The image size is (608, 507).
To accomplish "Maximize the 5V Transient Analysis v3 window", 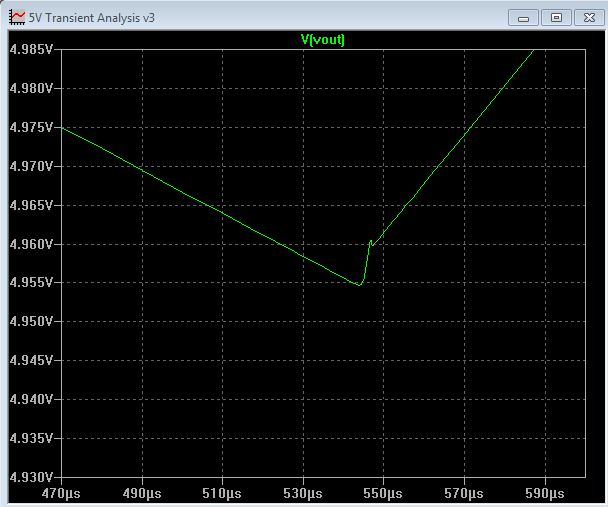I will (556, 18).
